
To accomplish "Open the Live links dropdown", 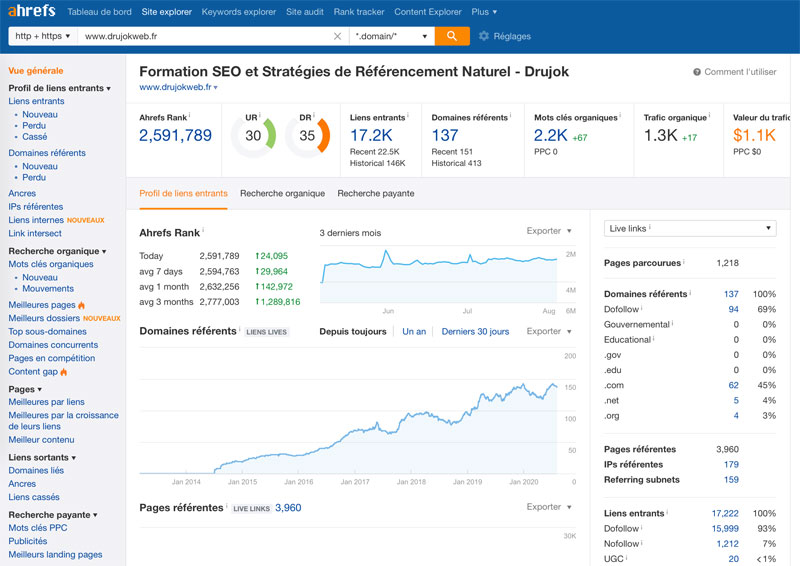I will coord(690,228).
